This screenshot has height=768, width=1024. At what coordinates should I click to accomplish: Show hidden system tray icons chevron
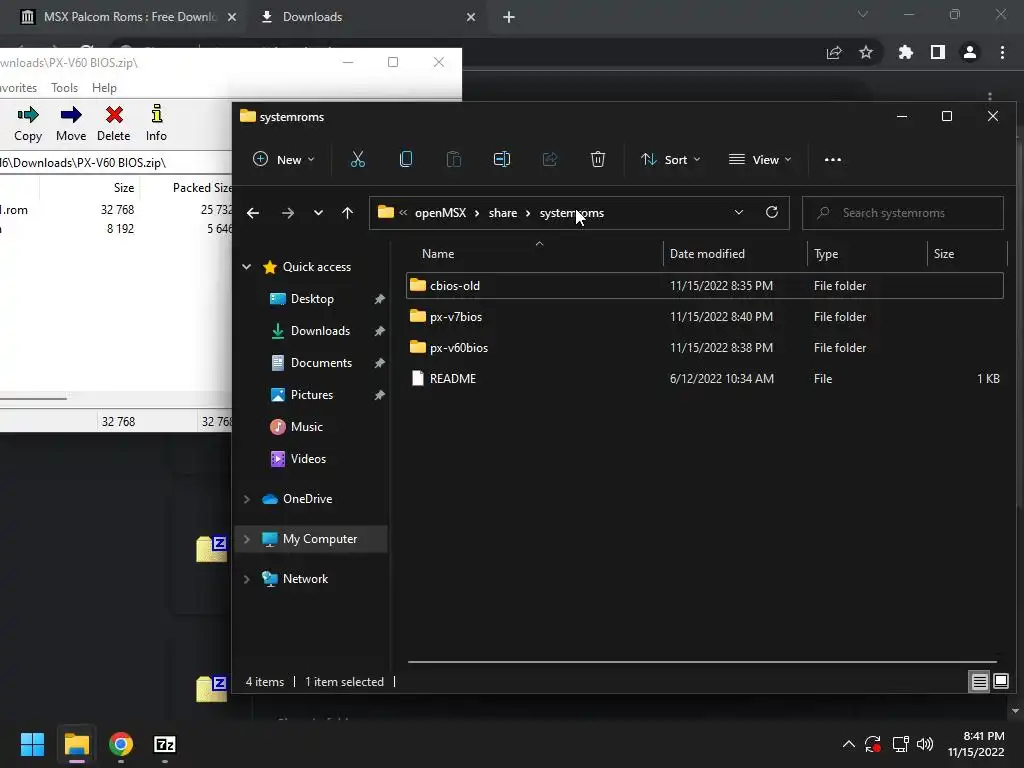click(848, 744)
